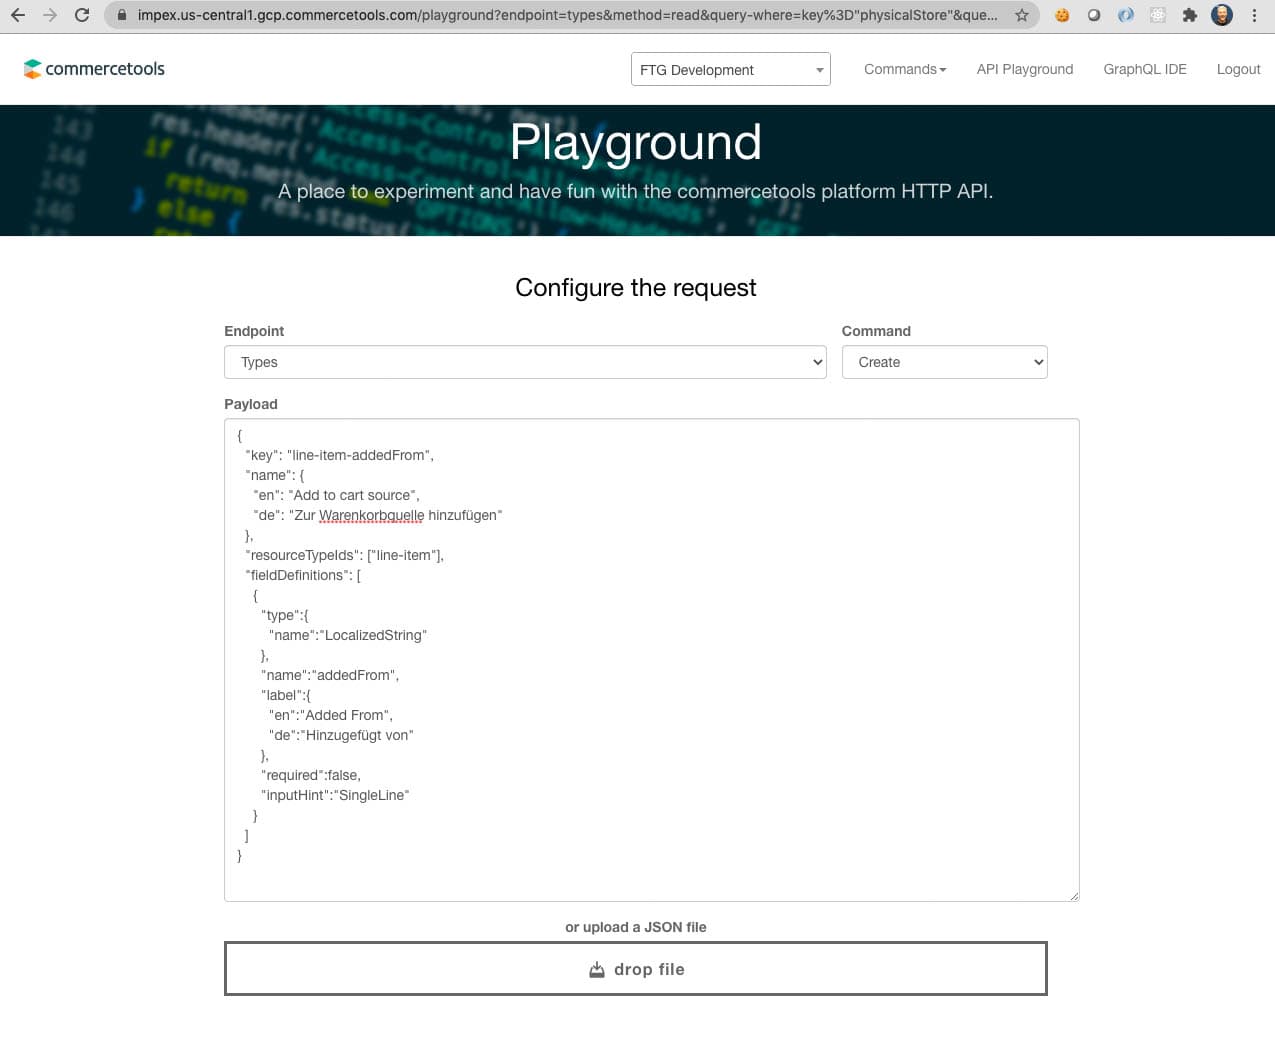
Task: Click the gray circle extension icon
Action: pyautogui.click(x=1094, y=15)
